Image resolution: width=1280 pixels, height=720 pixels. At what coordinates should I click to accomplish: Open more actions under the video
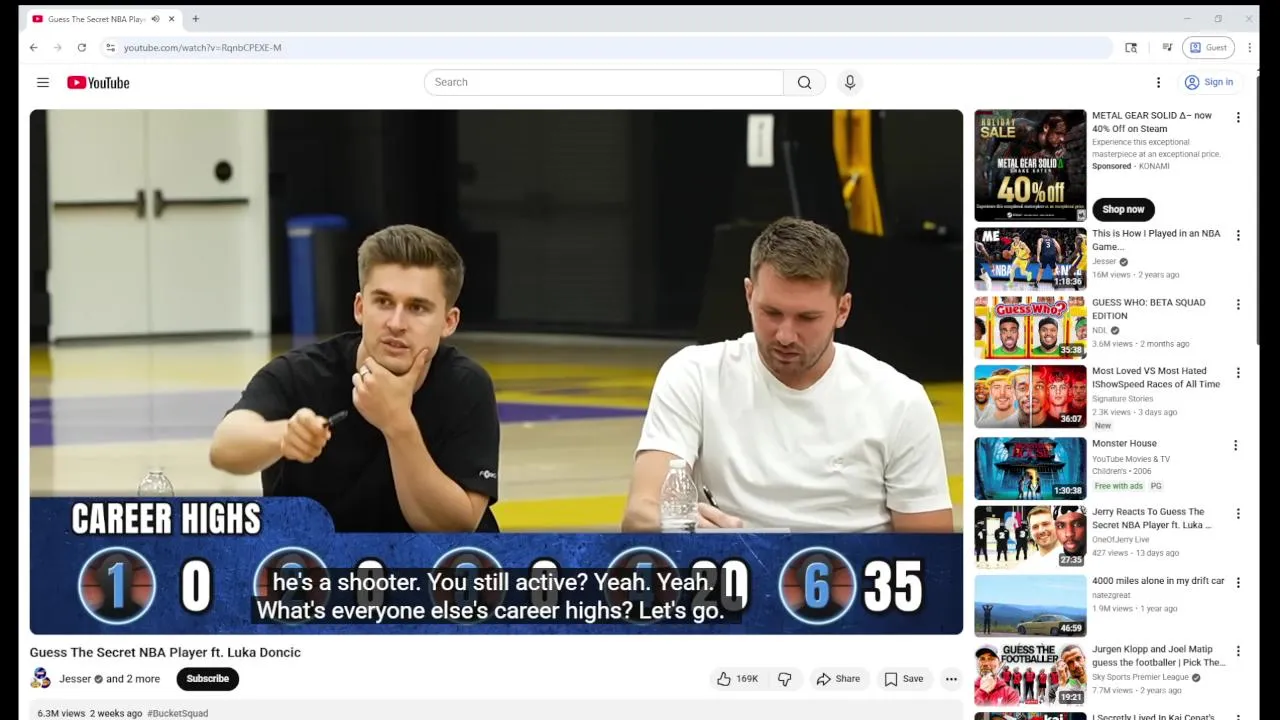tap(951, 679)
